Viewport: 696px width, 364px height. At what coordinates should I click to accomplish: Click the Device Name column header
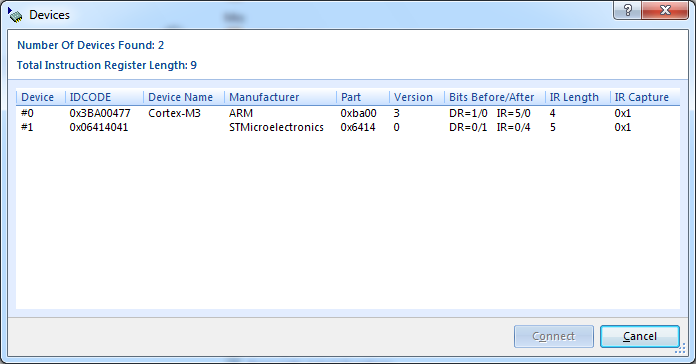pyautogui.click(x=184, y=97)
